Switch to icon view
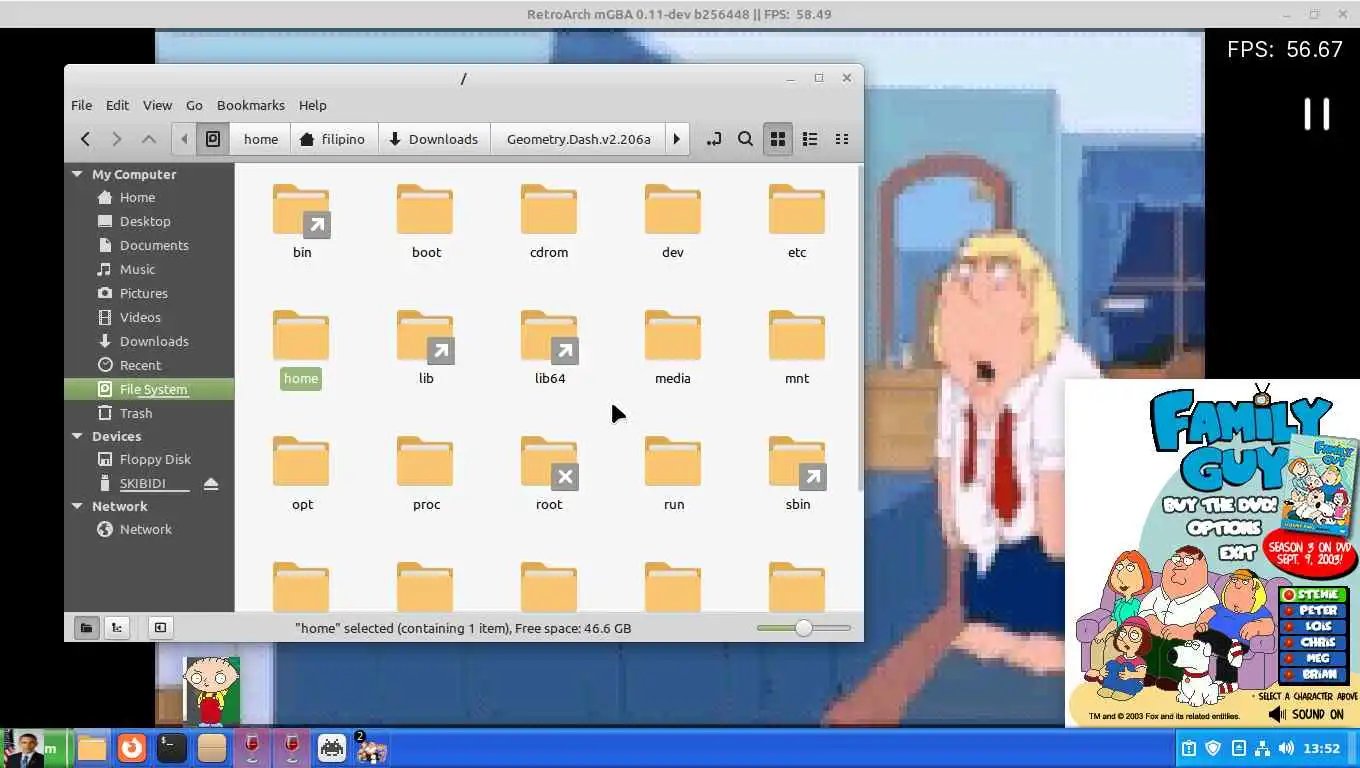 [x=778, y=139]
